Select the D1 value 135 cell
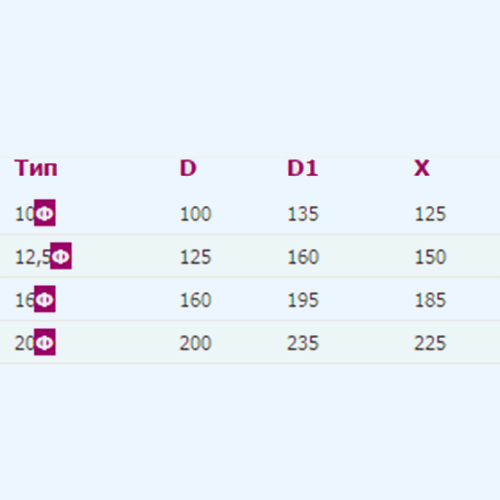500x500 pixels. point(303,214)
